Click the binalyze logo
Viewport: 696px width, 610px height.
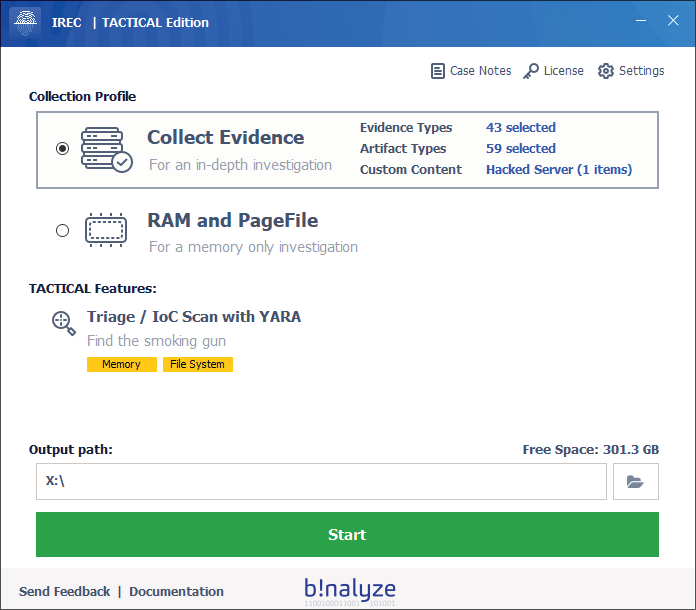pyautogui.click(x=350, y=591)
